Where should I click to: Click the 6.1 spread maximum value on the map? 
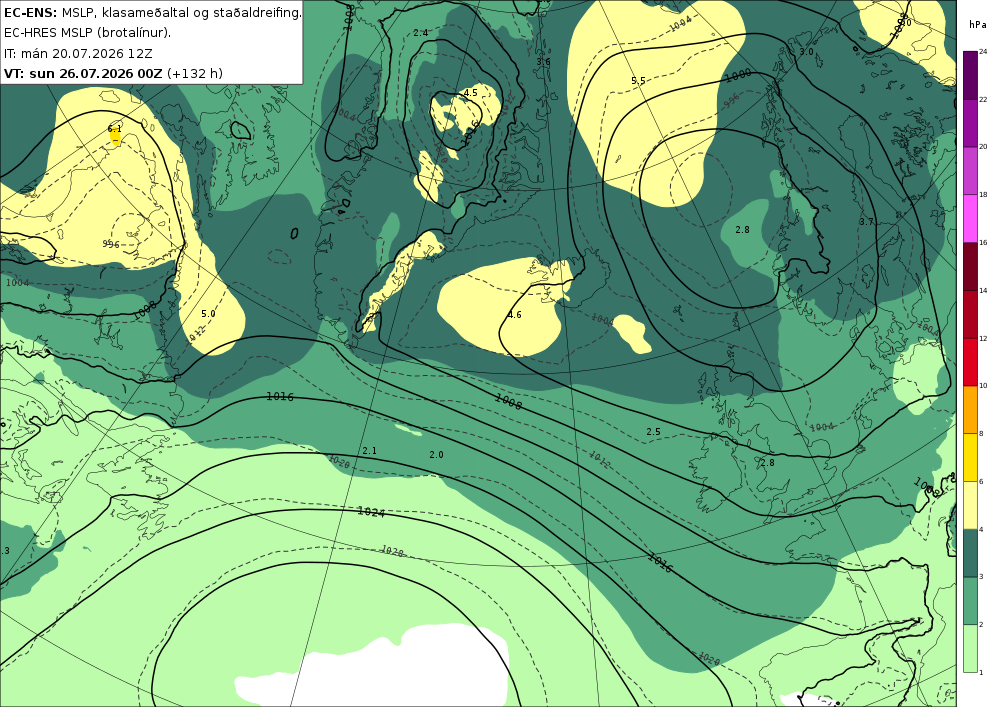point(115,129)
